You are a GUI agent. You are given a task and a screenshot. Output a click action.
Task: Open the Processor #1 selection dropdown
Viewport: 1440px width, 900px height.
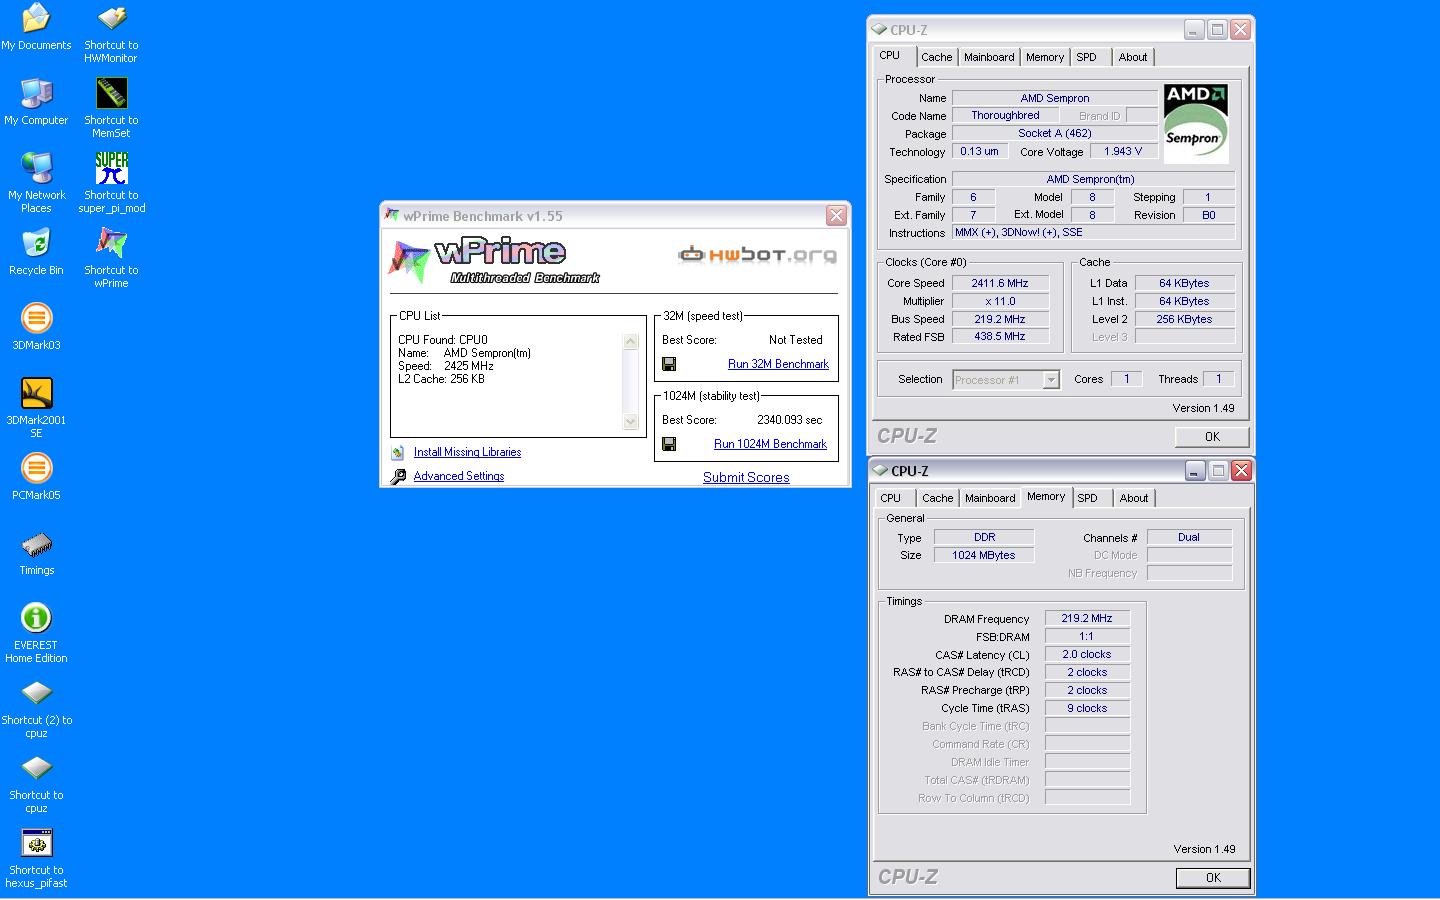(x=1050, y=380)
